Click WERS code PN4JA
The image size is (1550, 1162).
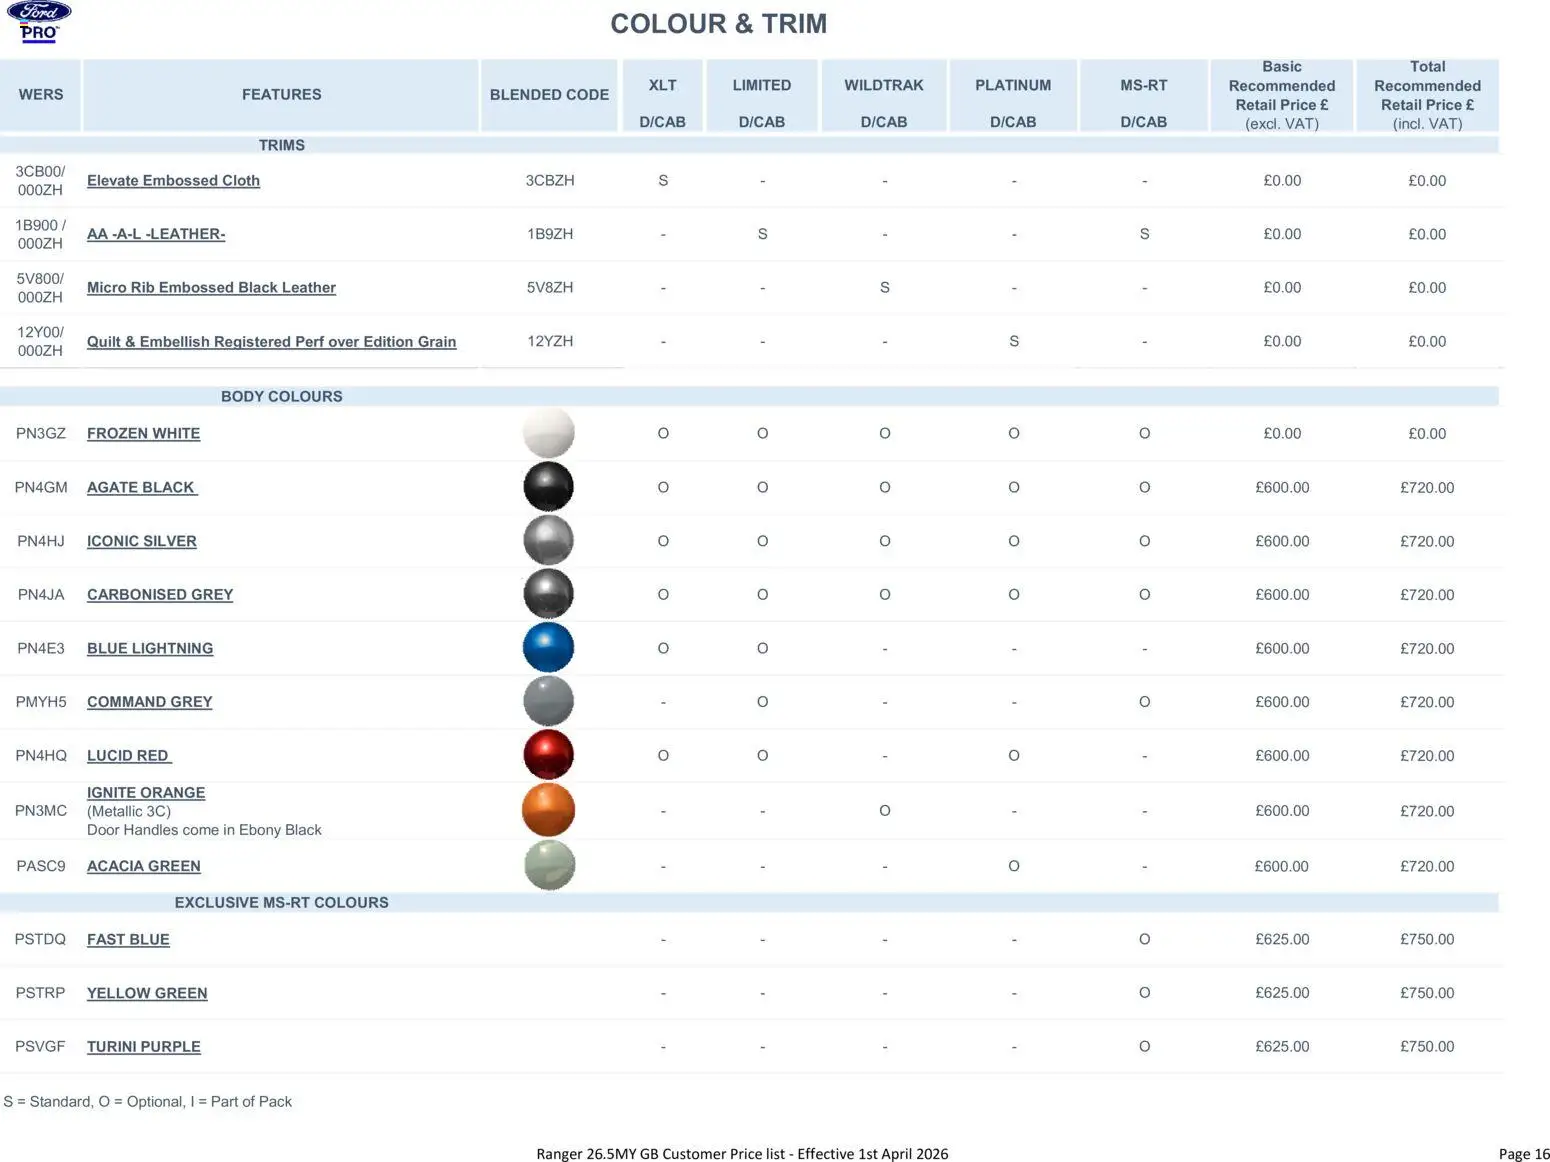41,595
